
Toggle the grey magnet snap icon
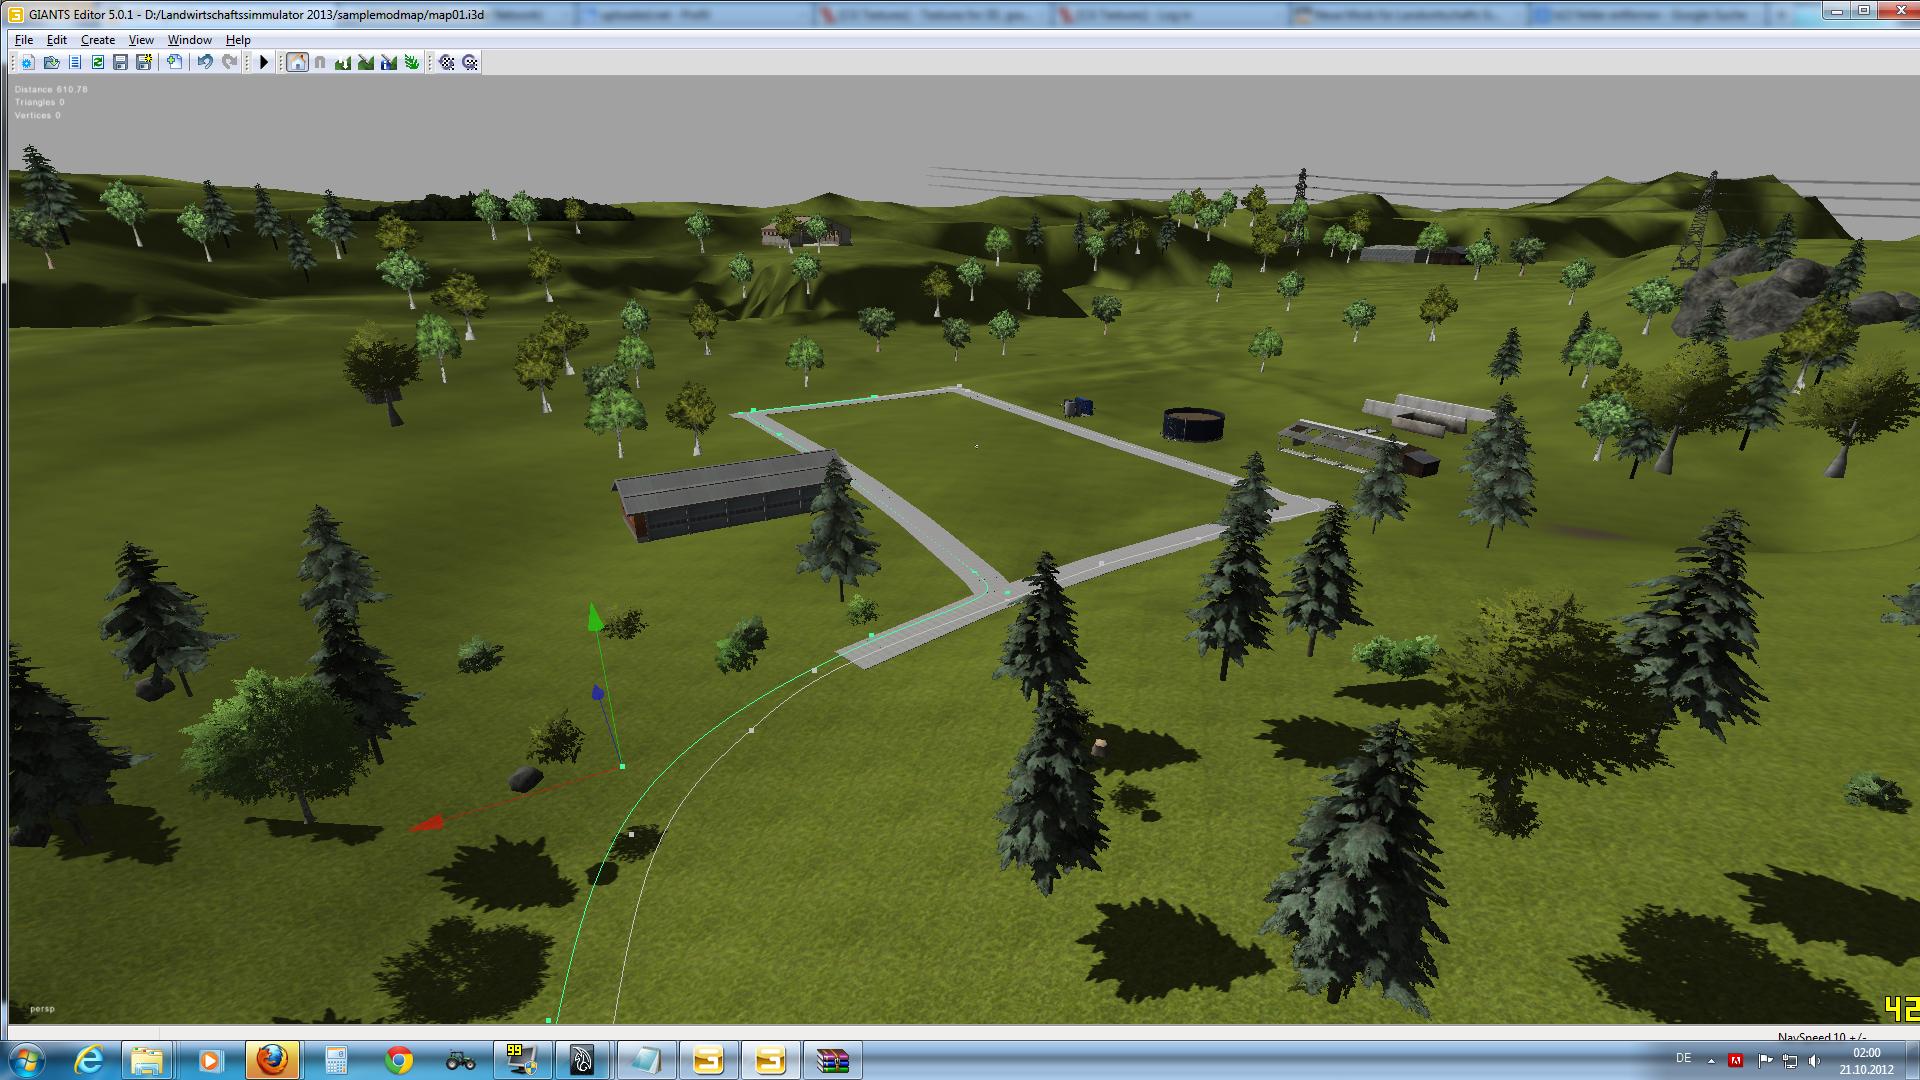tap(320, 62)
